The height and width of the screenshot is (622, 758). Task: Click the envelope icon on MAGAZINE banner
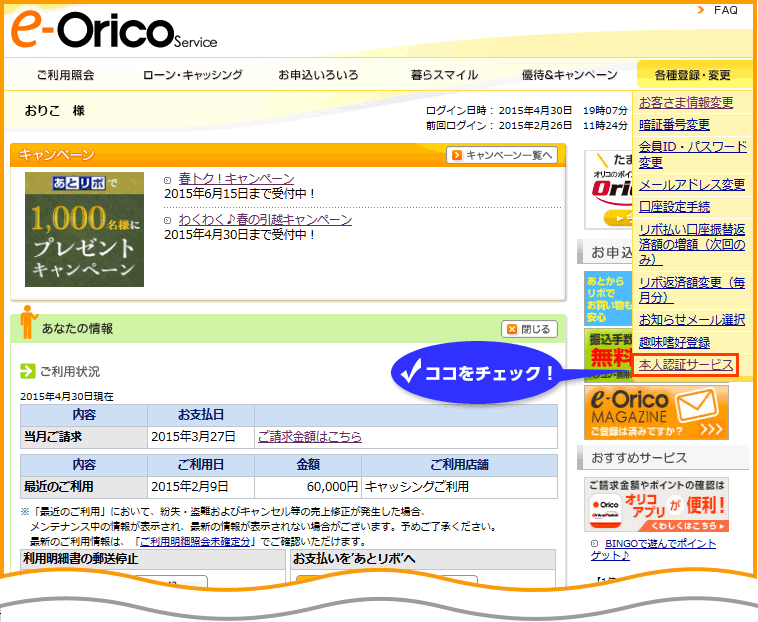pos(697,405)
